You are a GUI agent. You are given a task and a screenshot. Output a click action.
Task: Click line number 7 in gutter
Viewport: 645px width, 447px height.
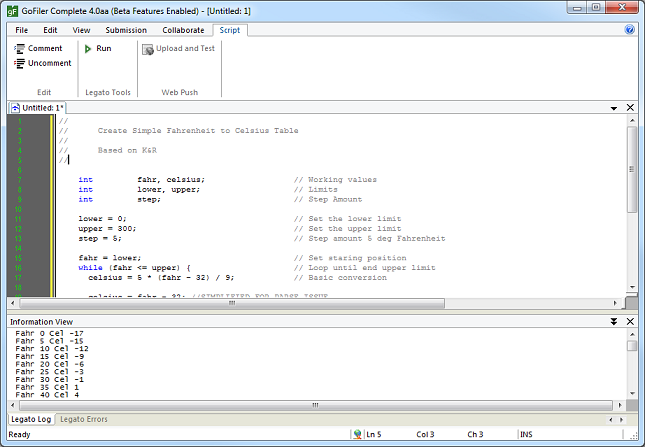(19, 180)
